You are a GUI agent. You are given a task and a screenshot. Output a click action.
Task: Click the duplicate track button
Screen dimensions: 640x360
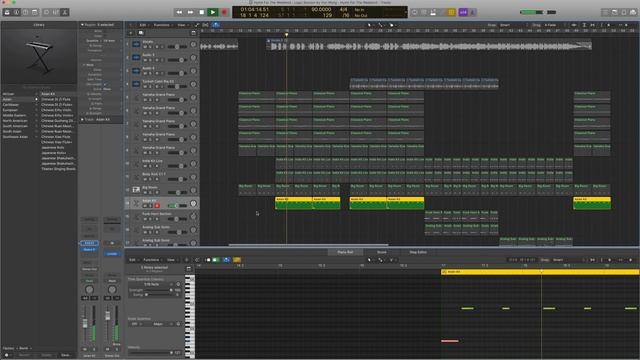pos(141,33)
